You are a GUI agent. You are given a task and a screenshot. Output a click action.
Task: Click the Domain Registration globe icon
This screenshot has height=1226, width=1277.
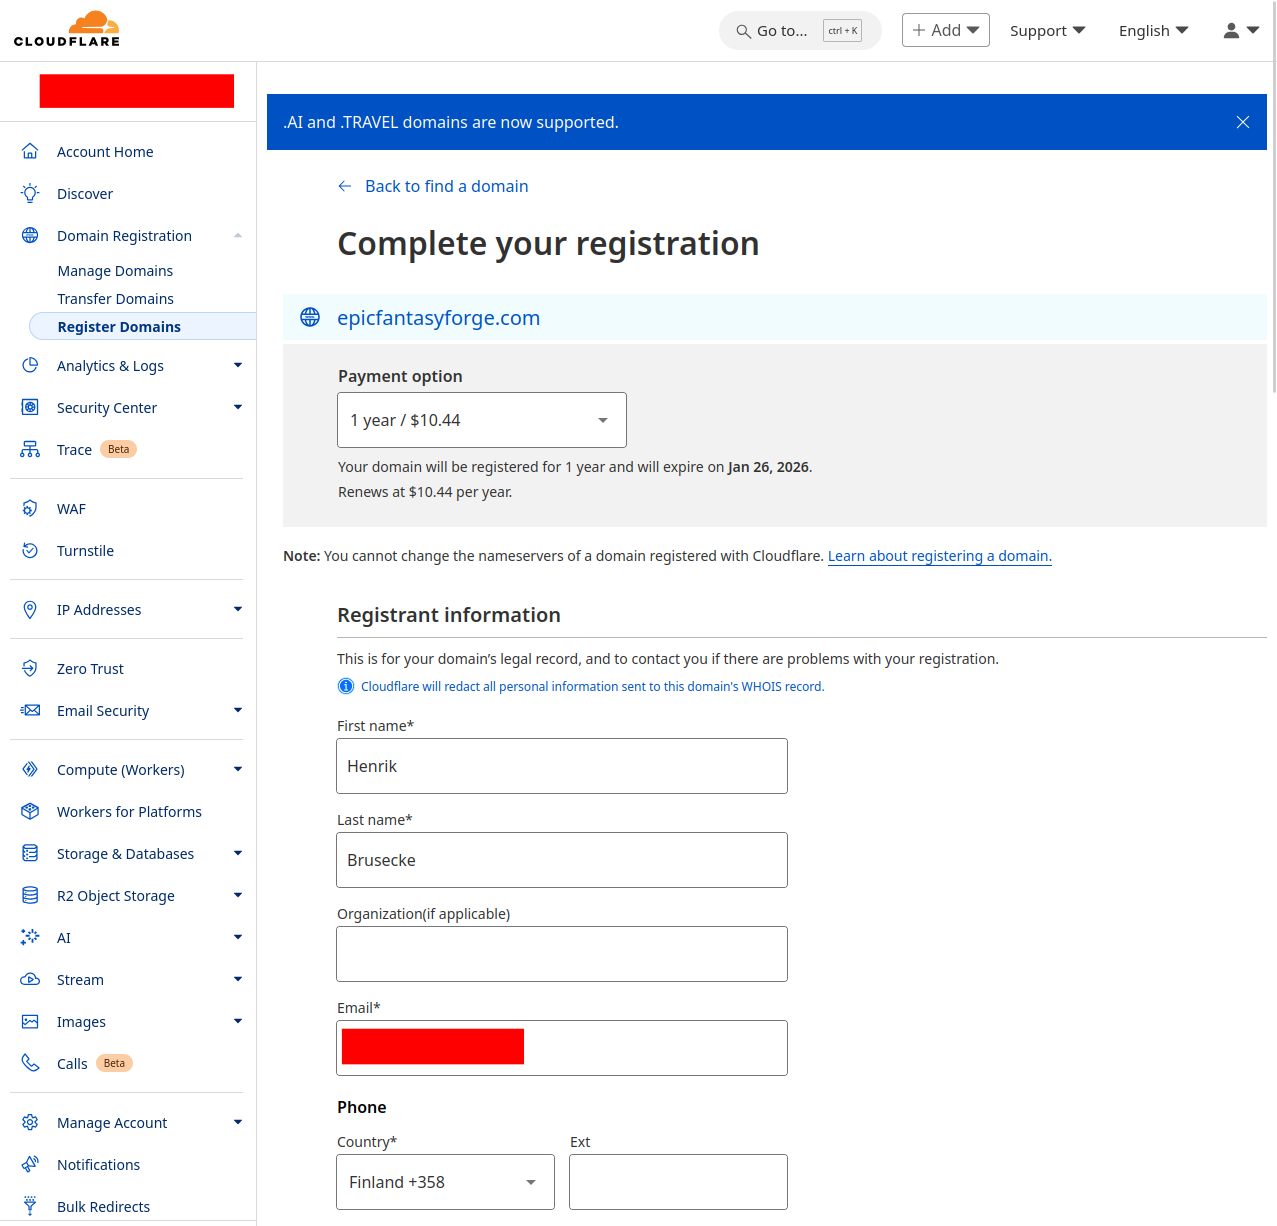point(30,235)
